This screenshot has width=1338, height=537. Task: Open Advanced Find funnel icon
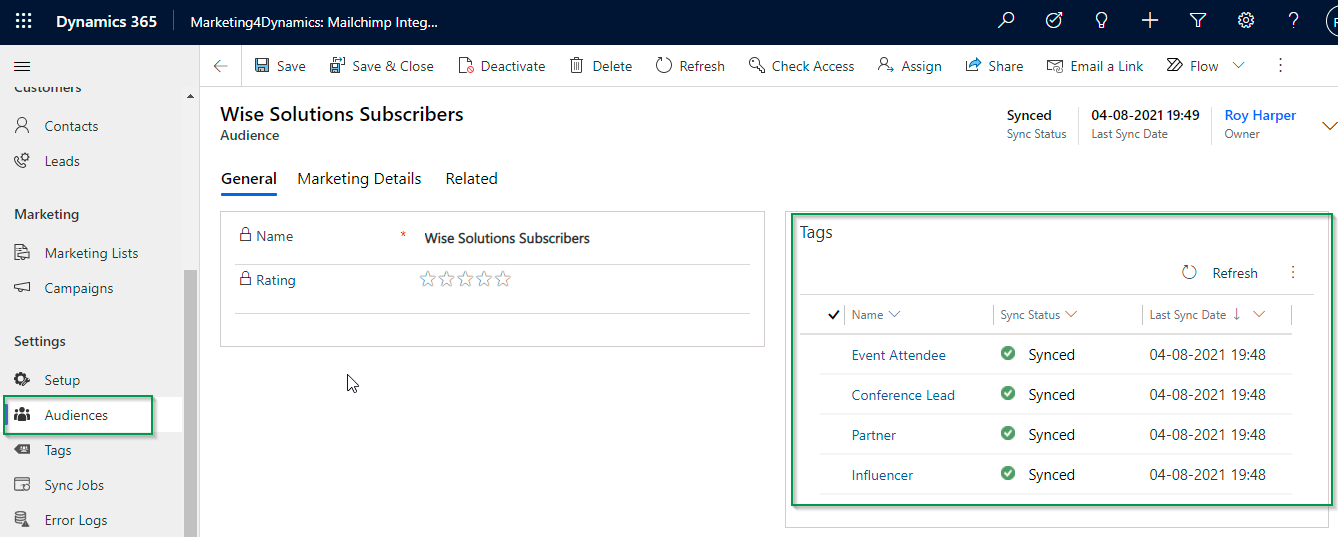click(1198, 20)
